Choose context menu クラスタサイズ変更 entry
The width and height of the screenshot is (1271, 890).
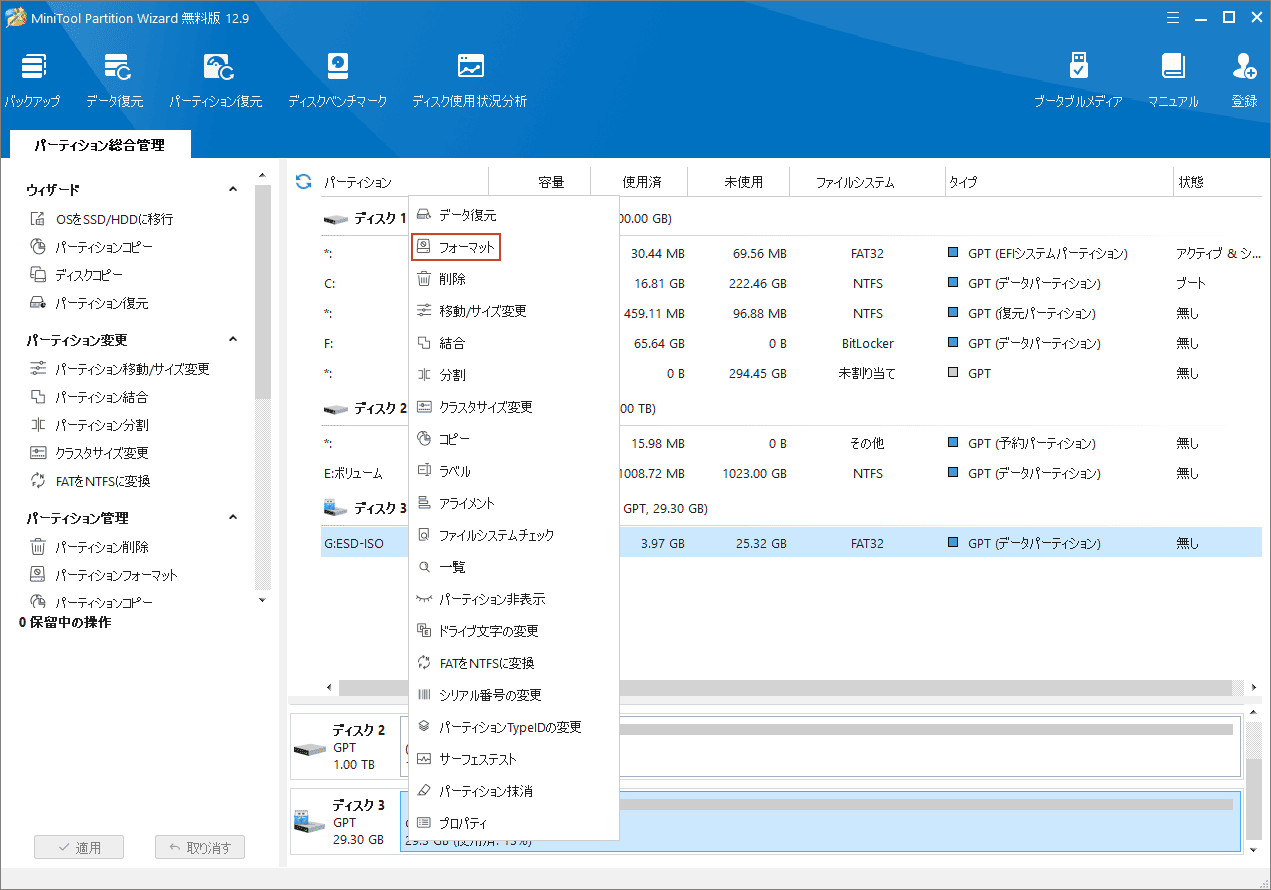(514, 407)
